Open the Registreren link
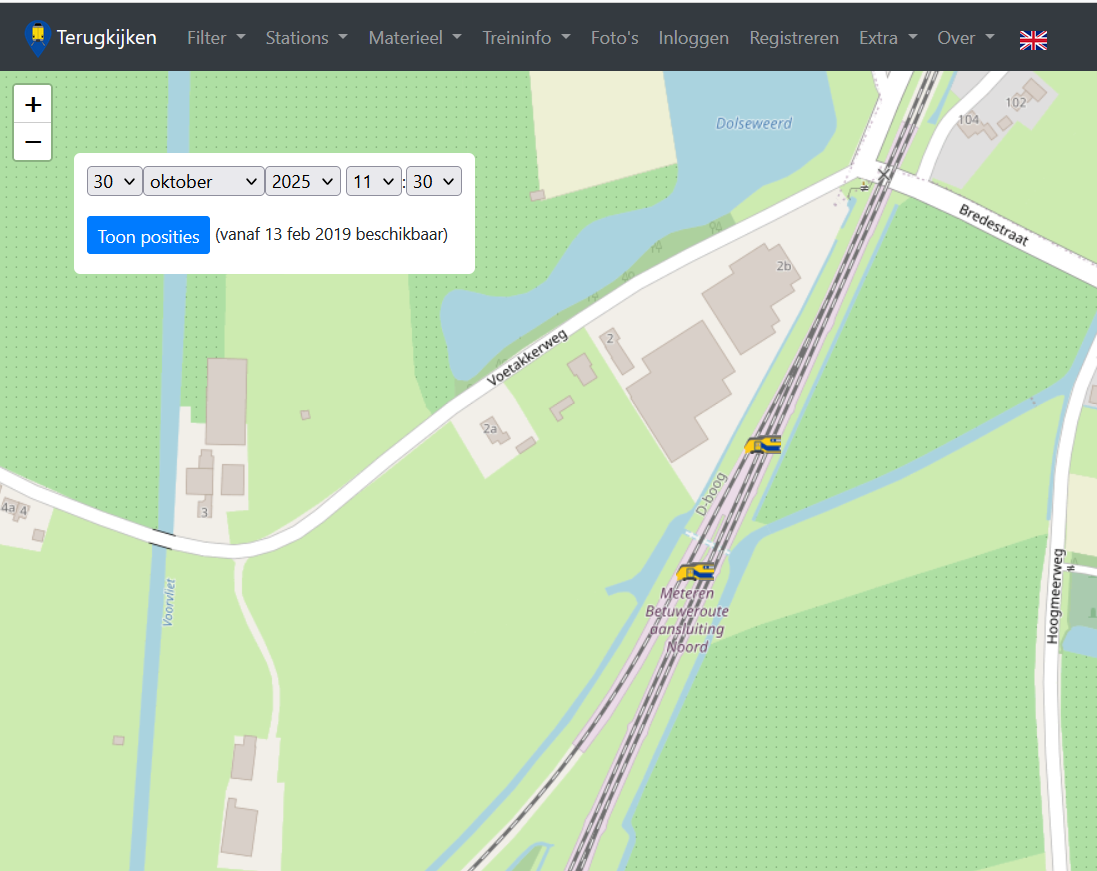Image resolution: width=1097 pixels, height=871 pixels. (x=794, y=38)
